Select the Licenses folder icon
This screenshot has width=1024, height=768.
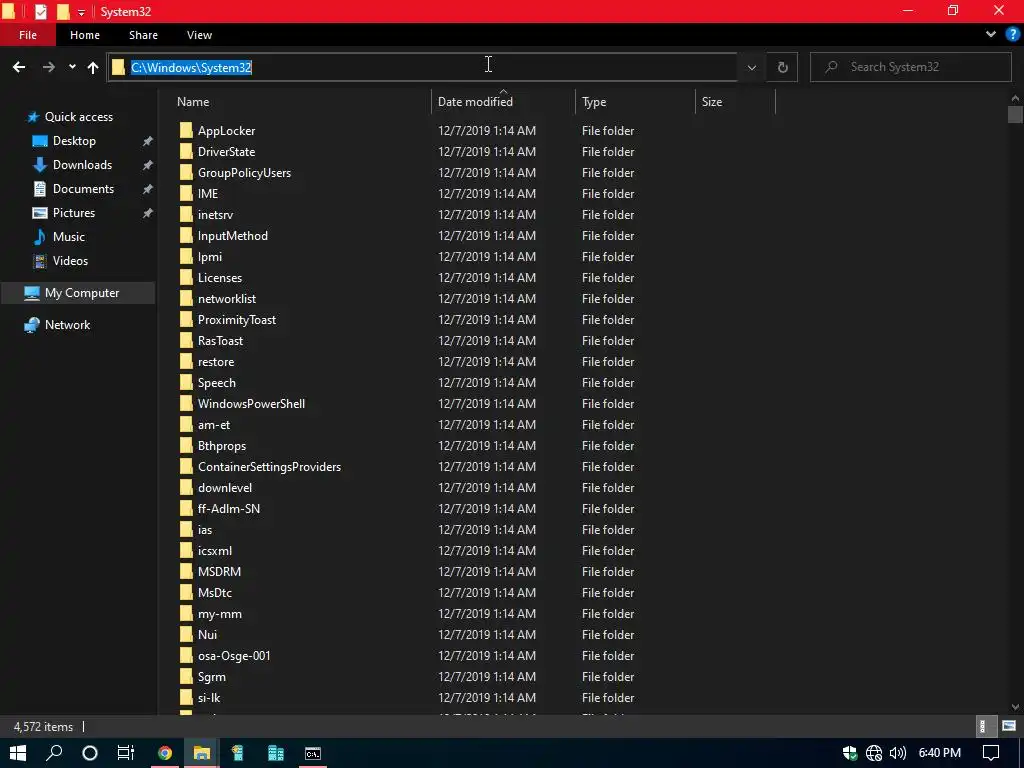tap(186, 278)
